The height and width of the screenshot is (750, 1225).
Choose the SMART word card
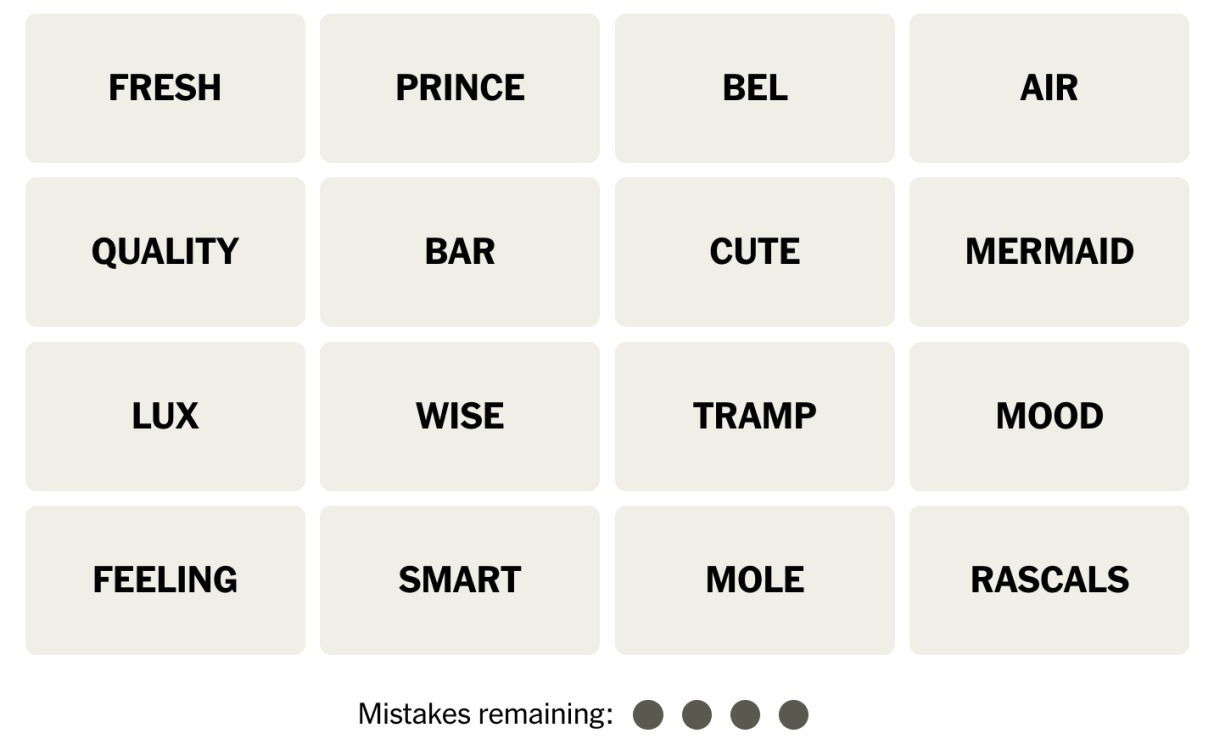click(x=460, y=580)
